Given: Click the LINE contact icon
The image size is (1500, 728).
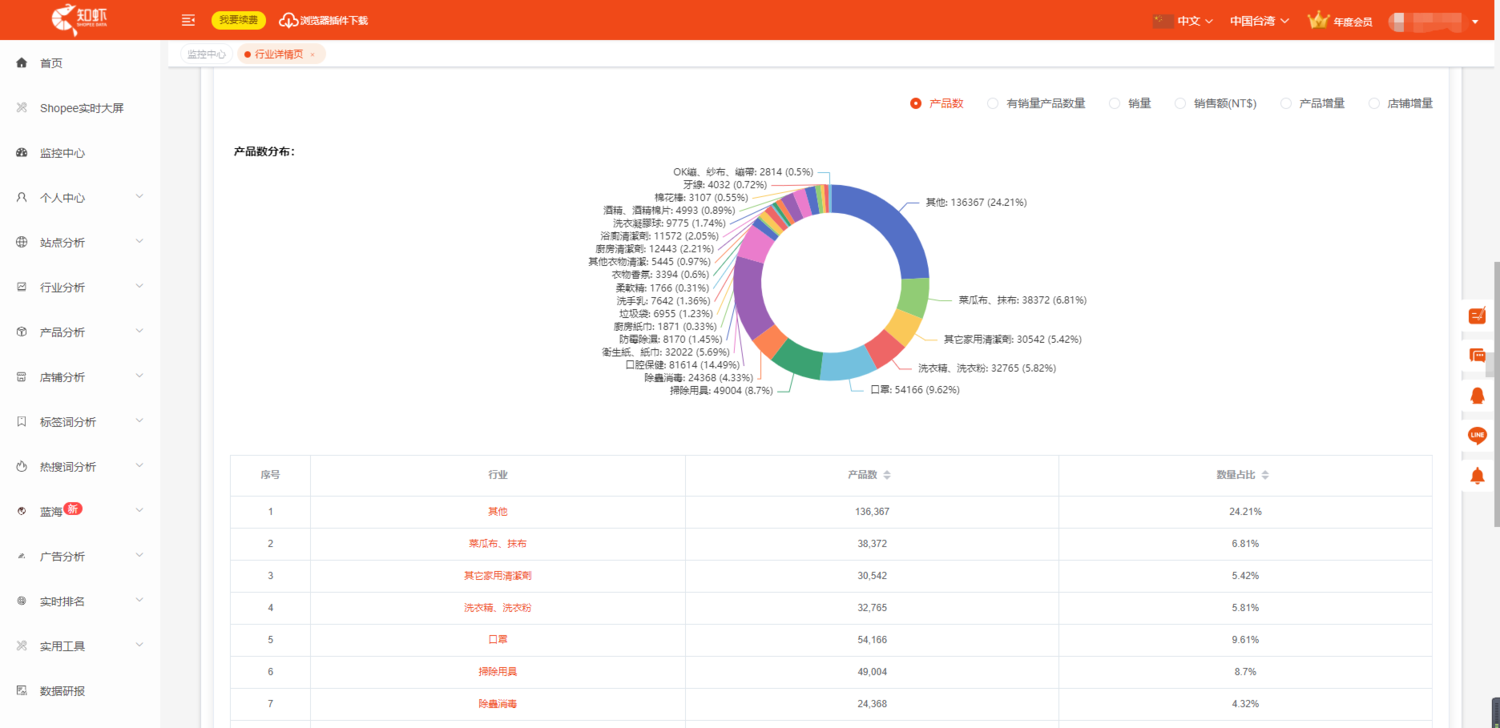Looking at the screenshot, I should pos(1477,435).
